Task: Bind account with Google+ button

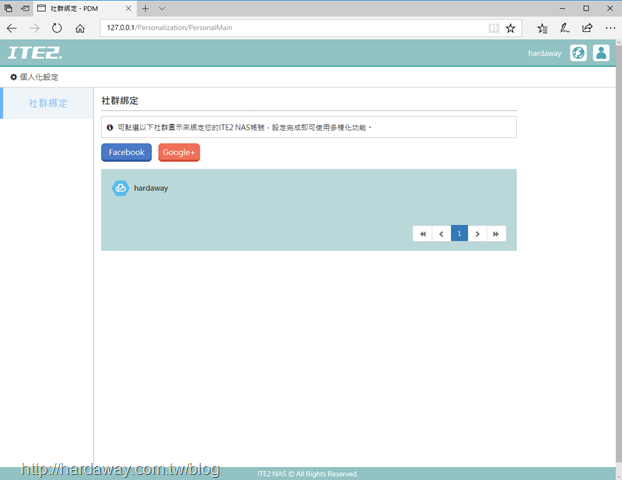Action: [x=179, y=152]
